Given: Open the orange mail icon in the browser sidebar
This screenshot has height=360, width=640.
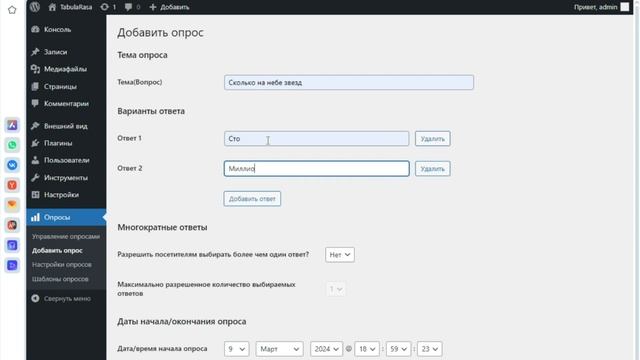Looking at the screenshot, I should coord(12,205).
